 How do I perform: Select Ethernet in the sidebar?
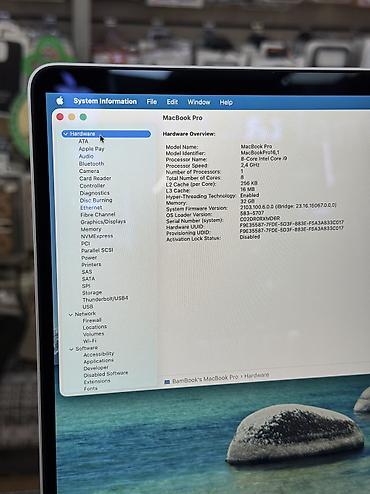click(x=91, y=207)
